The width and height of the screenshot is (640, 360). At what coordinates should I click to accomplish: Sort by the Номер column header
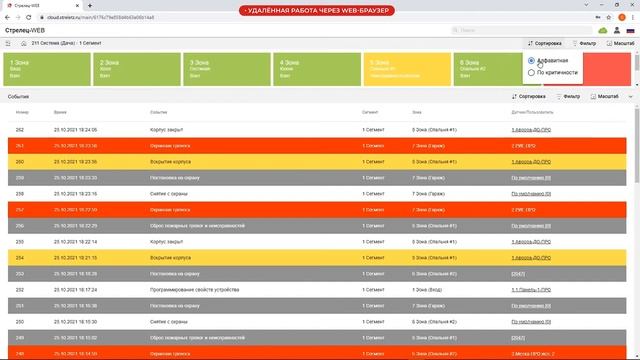point(22,112)
